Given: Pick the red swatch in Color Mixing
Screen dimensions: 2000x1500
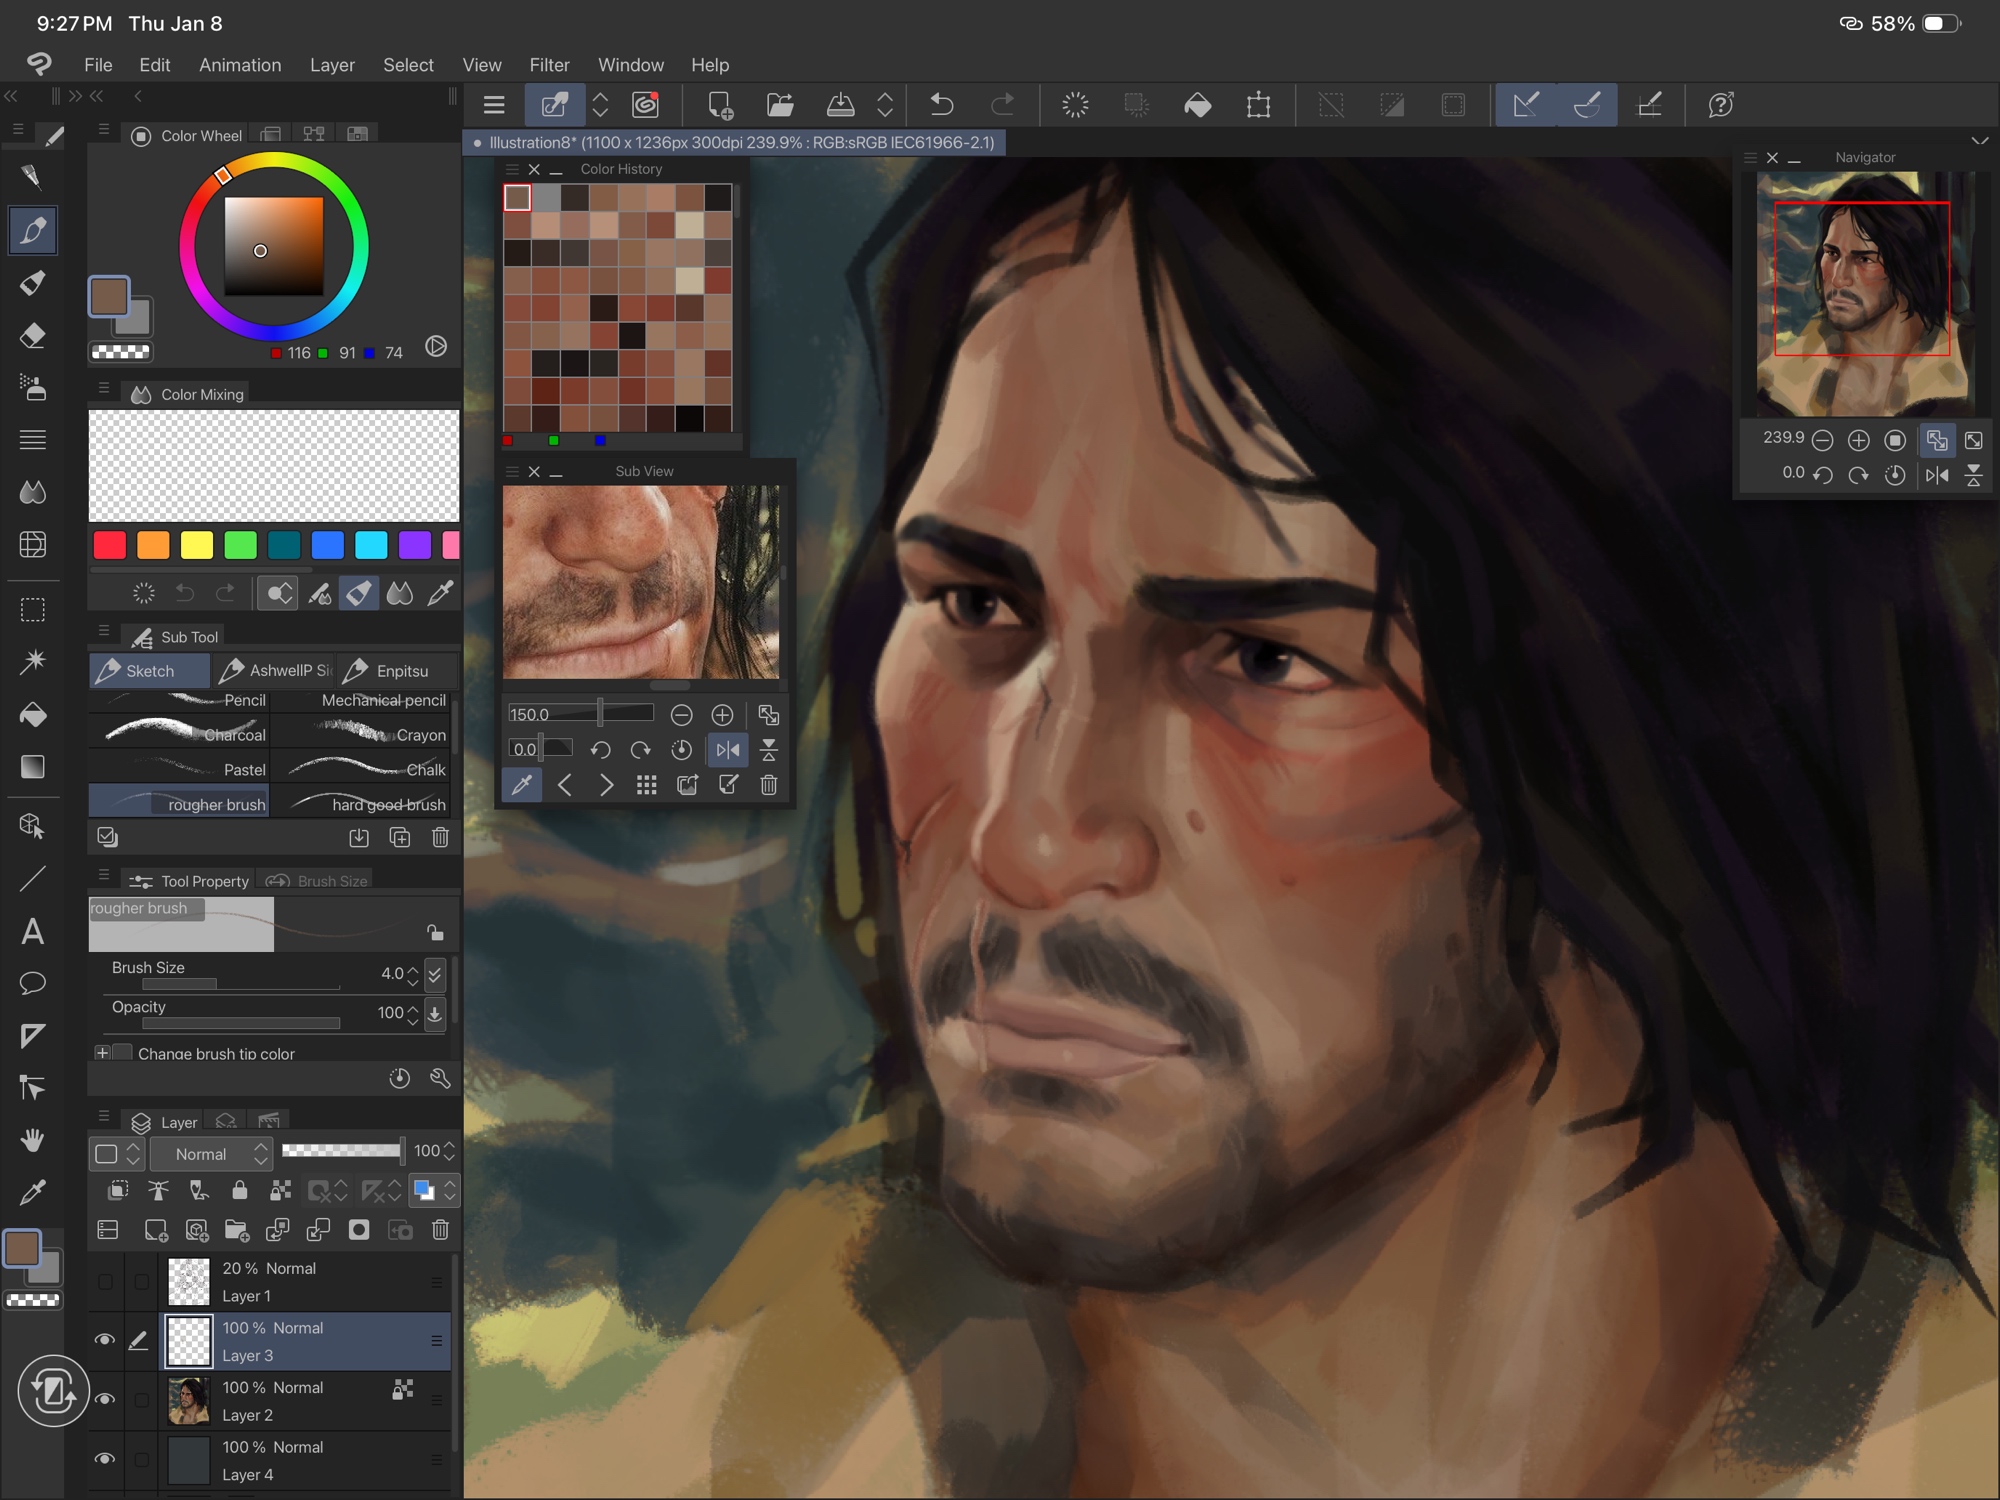Looking at the screenshot, I should pos(110,545).
